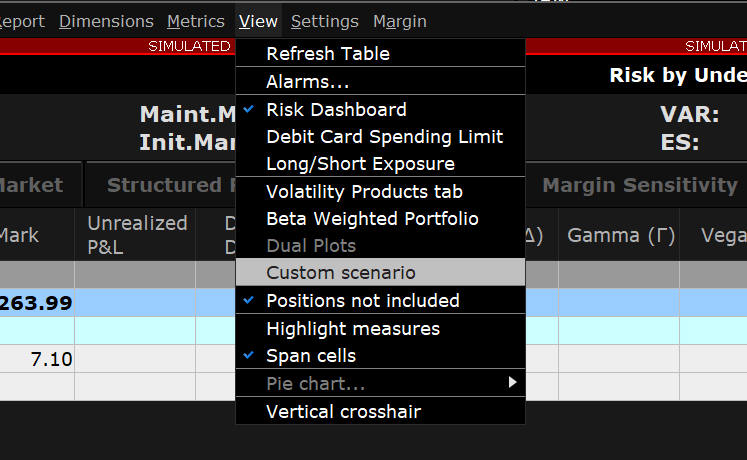Choose Alarms... menu entry
Viewport: 747px width, 460px height.
pyautogui.click(x=307, y=82)
